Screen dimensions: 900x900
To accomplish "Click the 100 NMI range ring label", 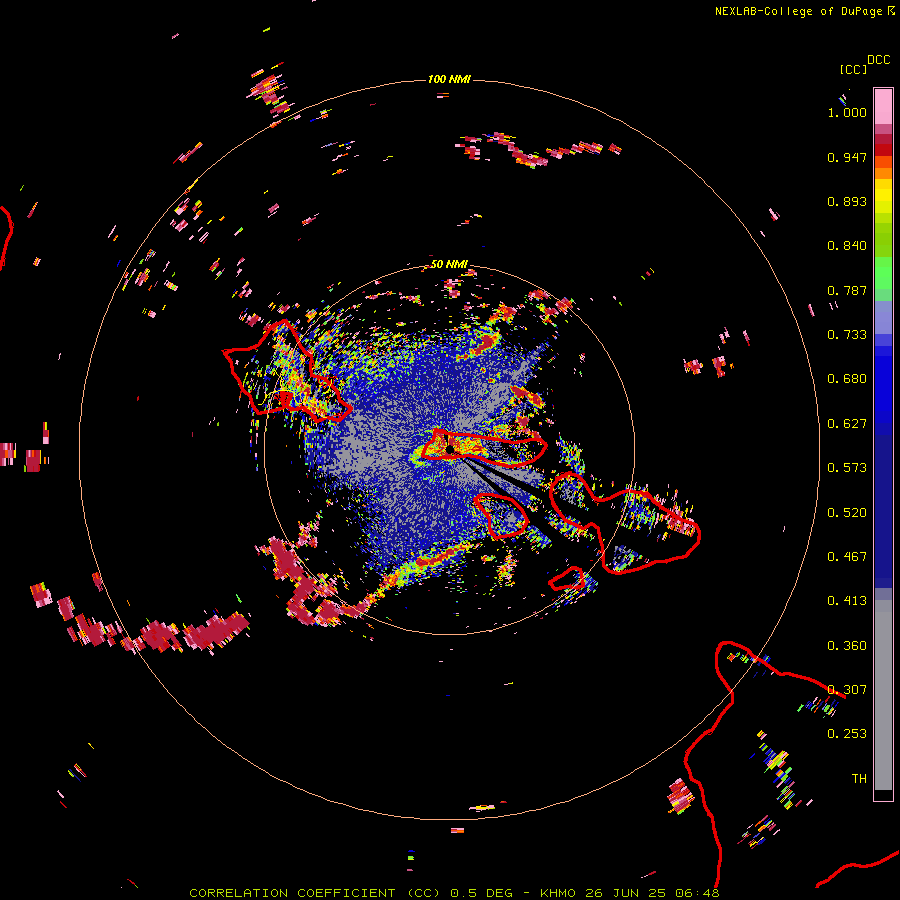I will point(449,79).
